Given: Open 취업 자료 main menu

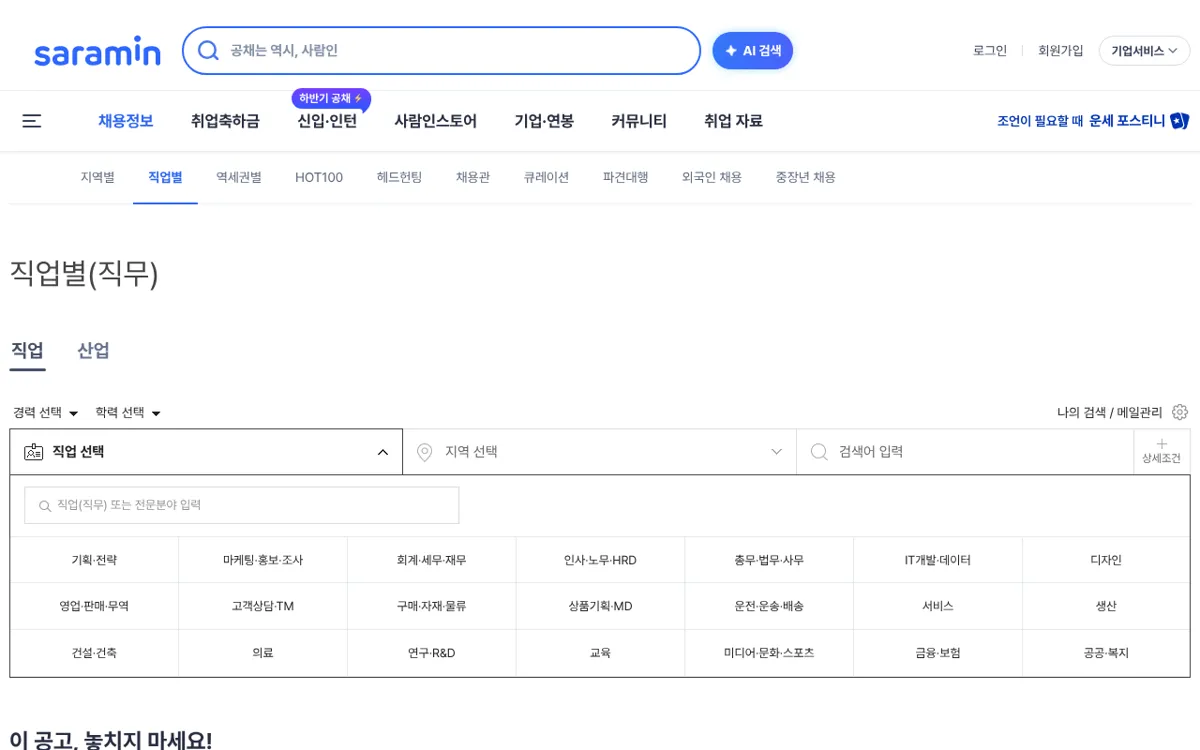Looking at the screenshot, I should point(733,121).
